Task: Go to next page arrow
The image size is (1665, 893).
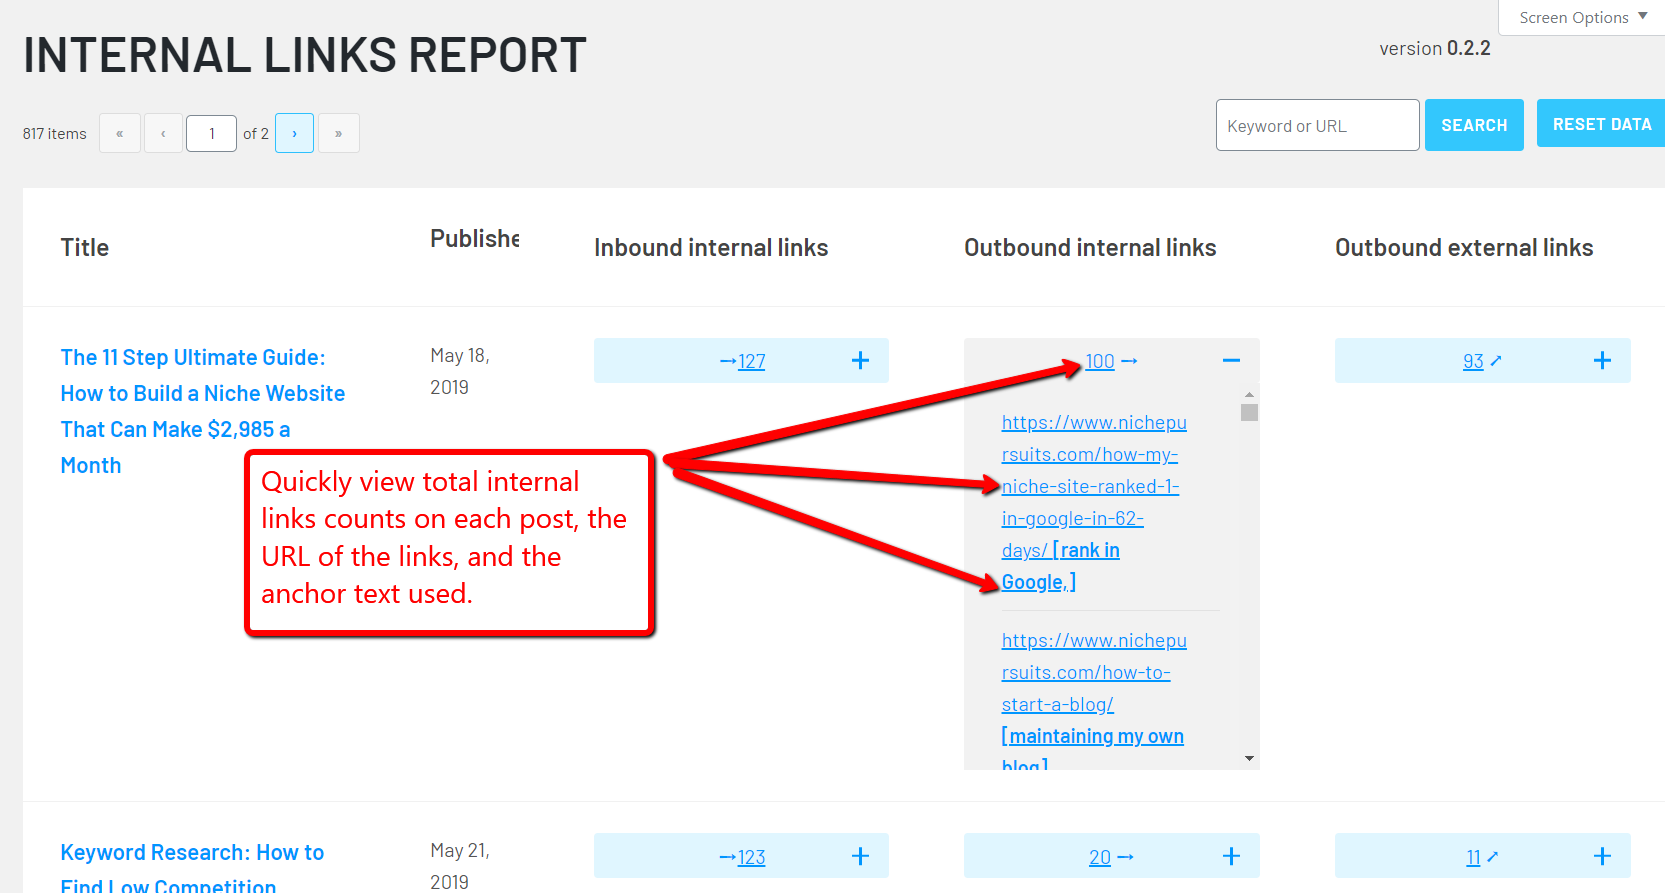Action: click(294, 134)
